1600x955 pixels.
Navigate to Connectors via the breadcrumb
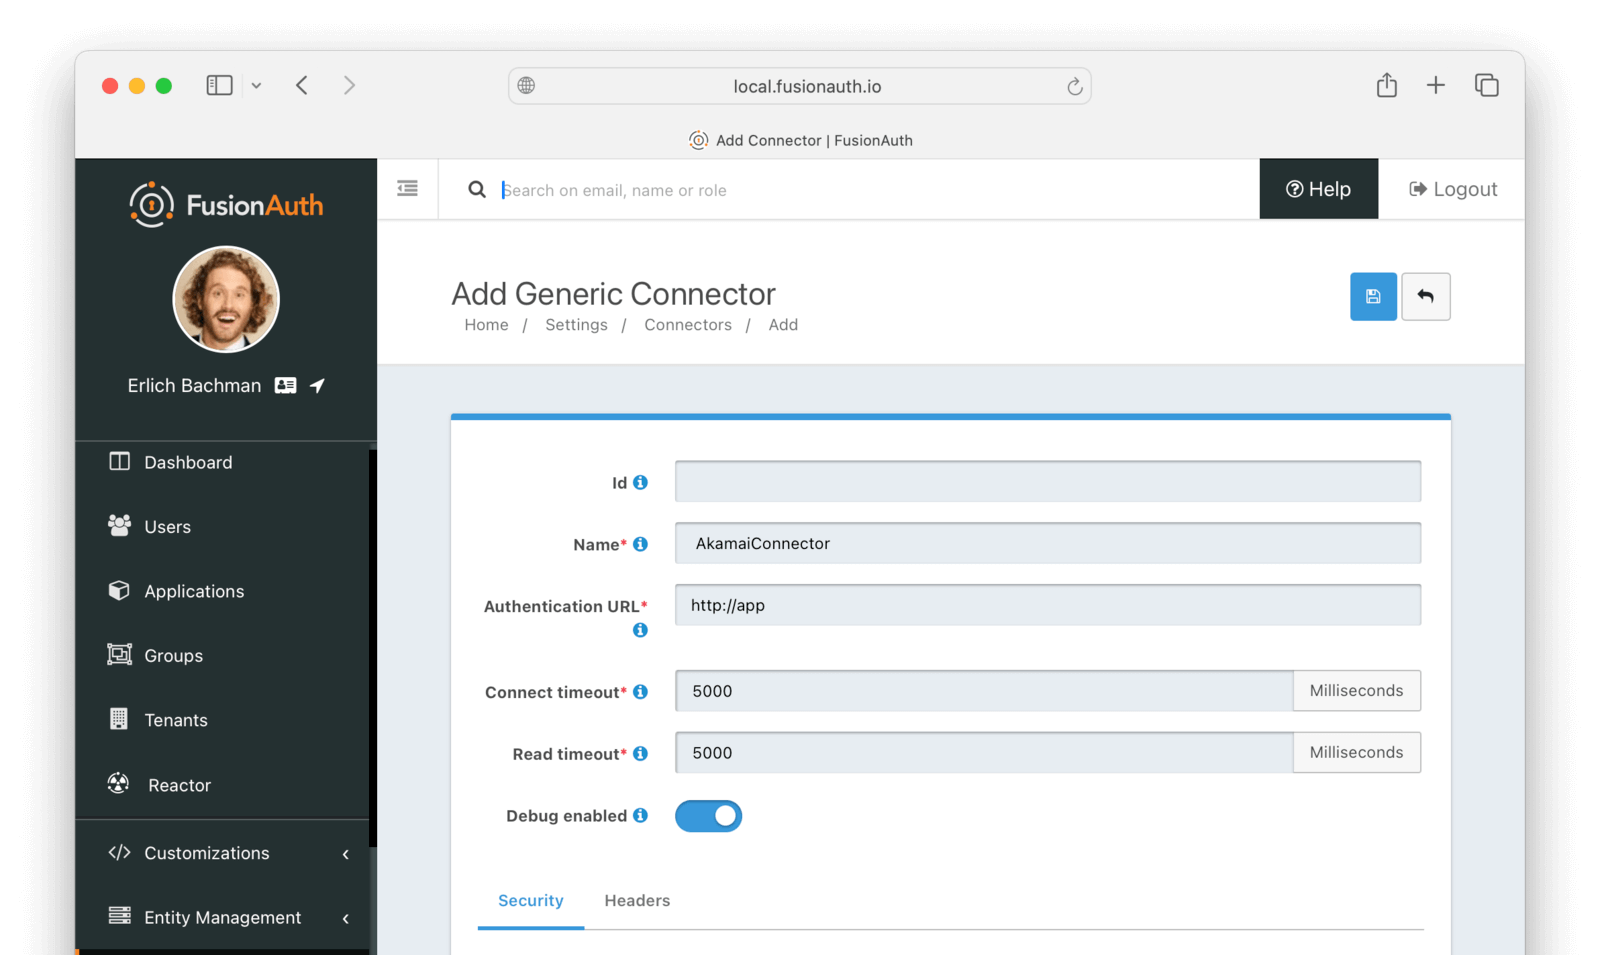pyautogui.click(x=688, y=324)
